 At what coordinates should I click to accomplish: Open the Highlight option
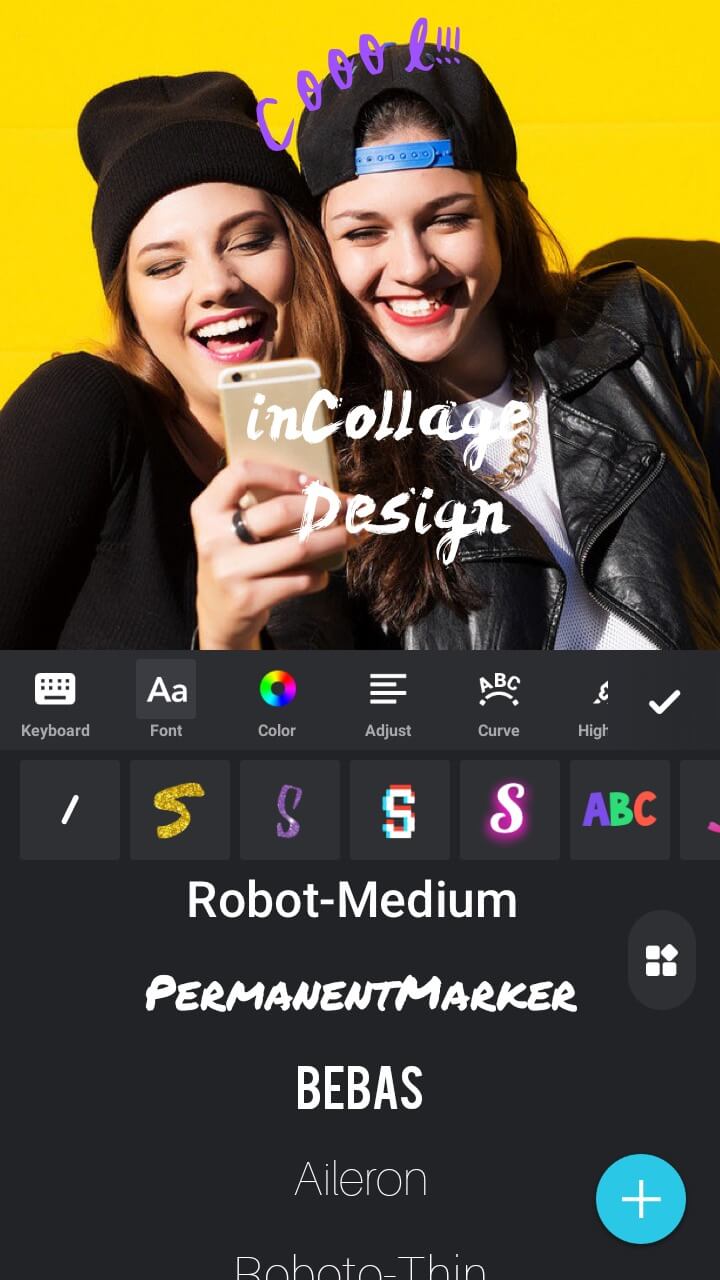[x=595, y=703]
